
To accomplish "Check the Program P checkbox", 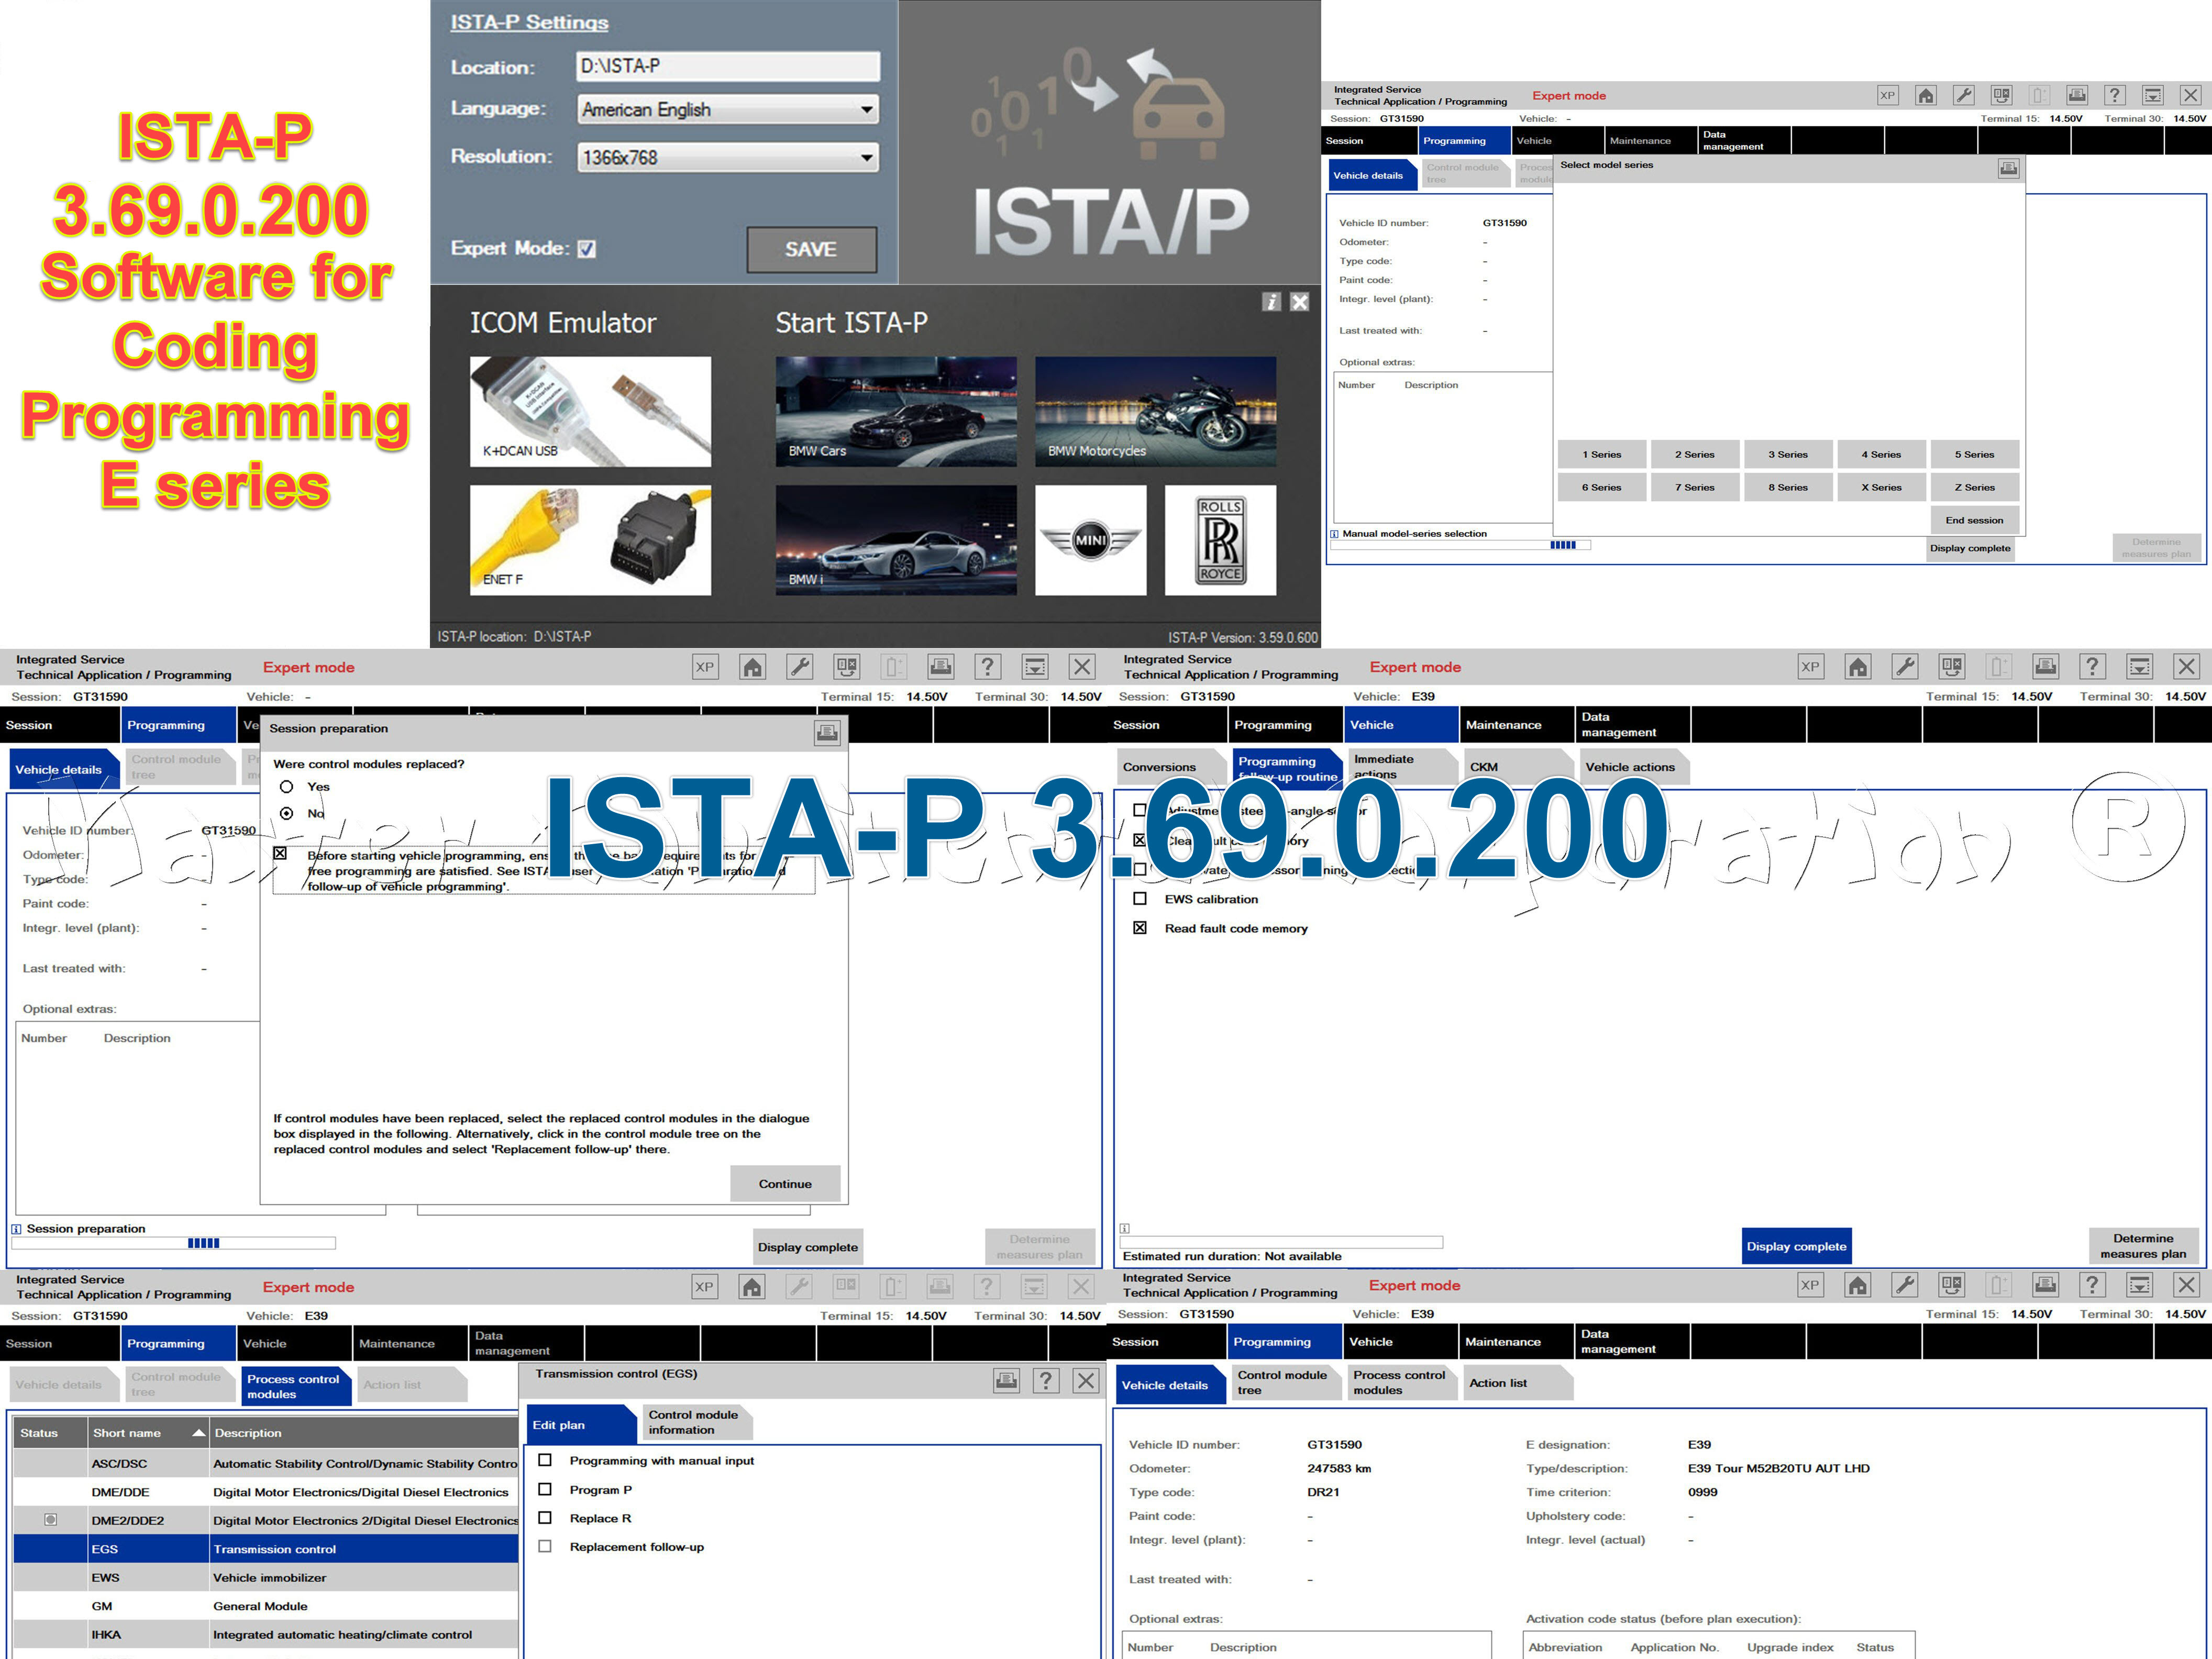I will click(x=545, y=1489).
